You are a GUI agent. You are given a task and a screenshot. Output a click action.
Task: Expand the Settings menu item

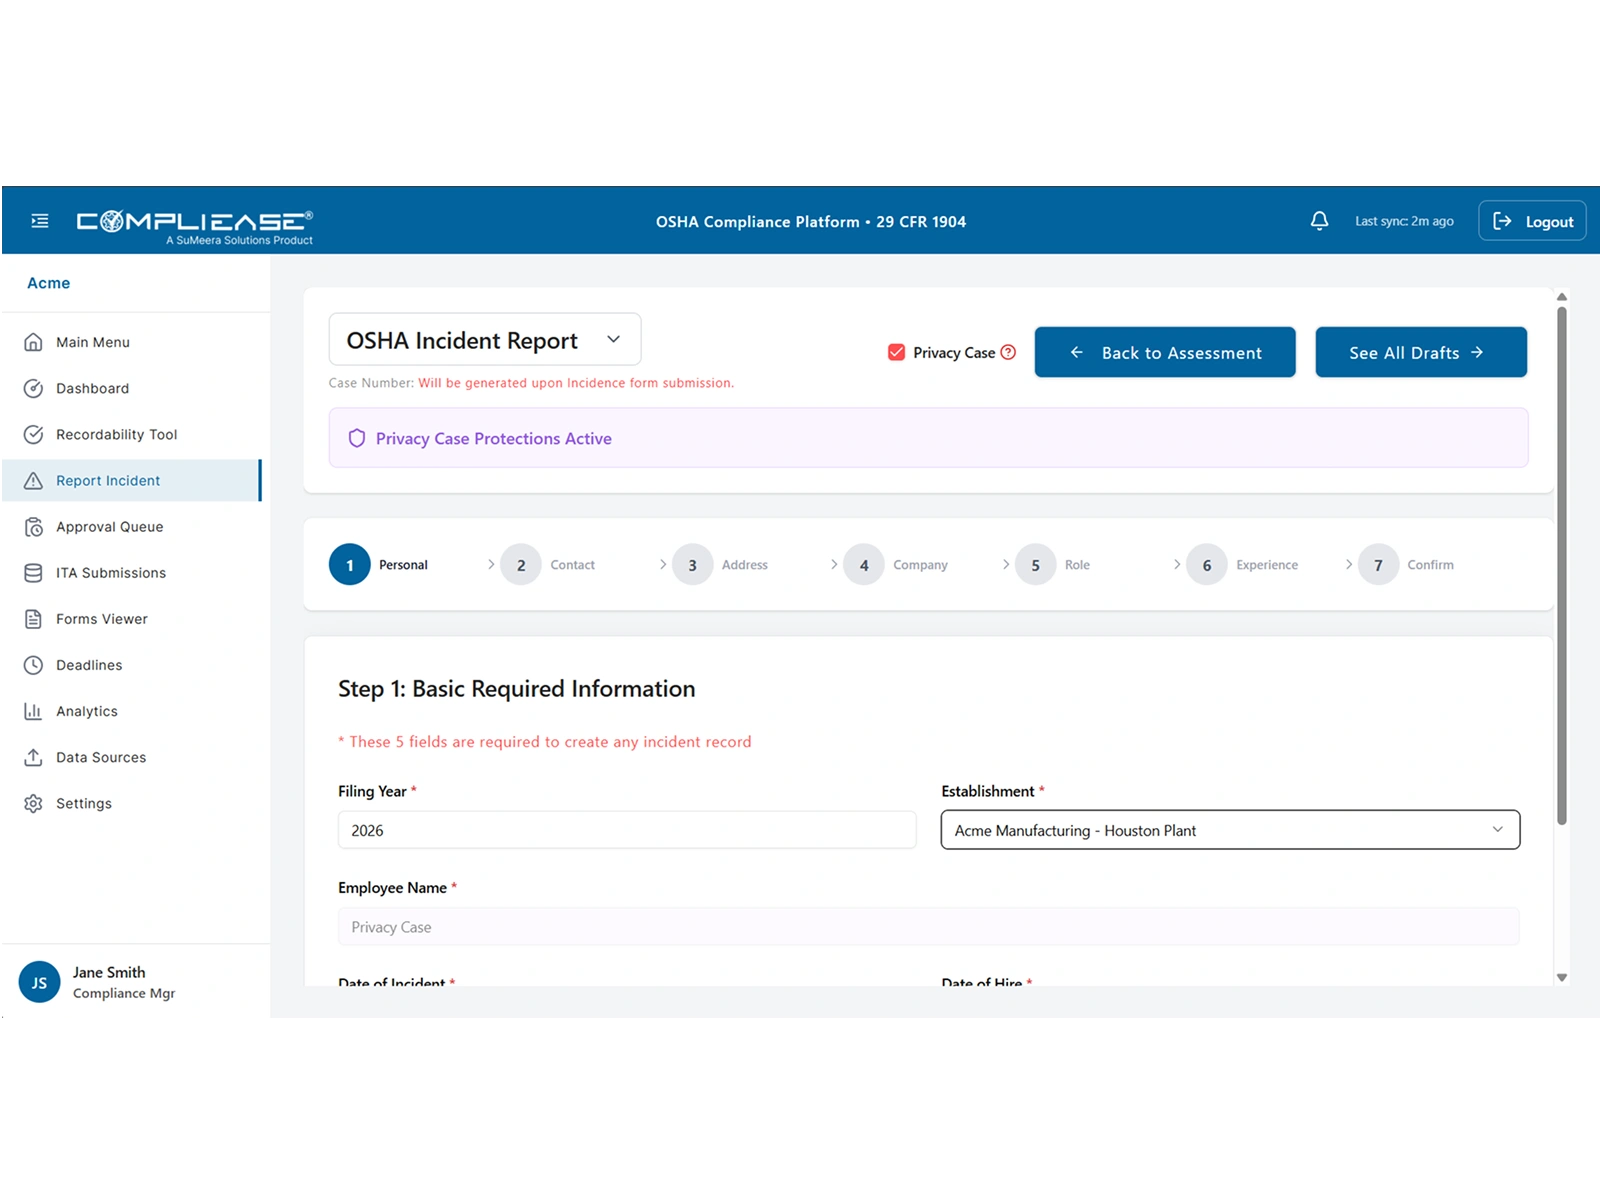pos(83,803)
